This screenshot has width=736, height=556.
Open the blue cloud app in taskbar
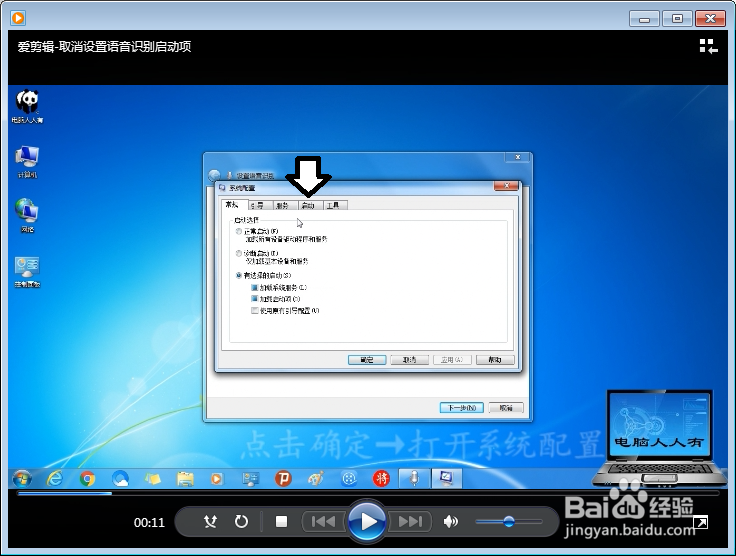tap(120, 479)
